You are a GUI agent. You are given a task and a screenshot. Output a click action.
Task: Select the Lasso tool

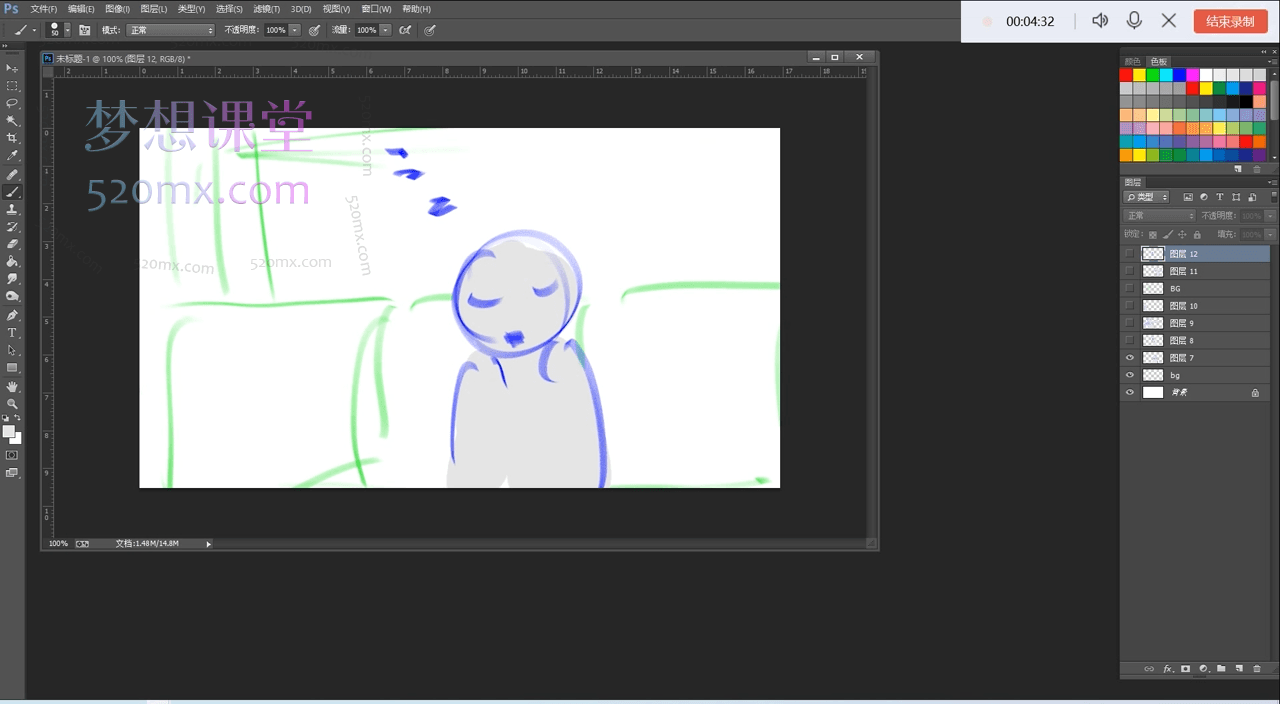pyautogui.click(x=12, y=103)
